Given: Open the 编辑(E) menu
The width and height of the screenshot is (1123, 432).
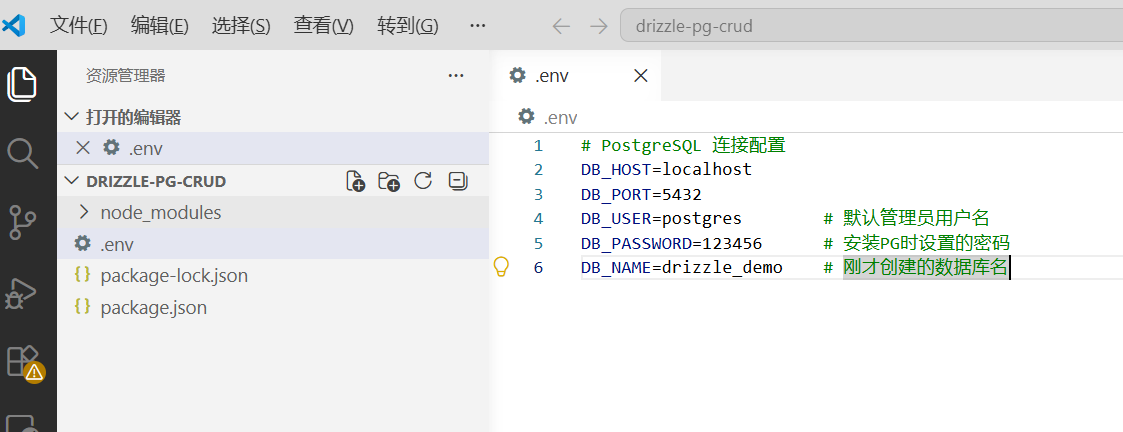Looking at the screenshot, I should pyautogui.click(x=159, y=26).
